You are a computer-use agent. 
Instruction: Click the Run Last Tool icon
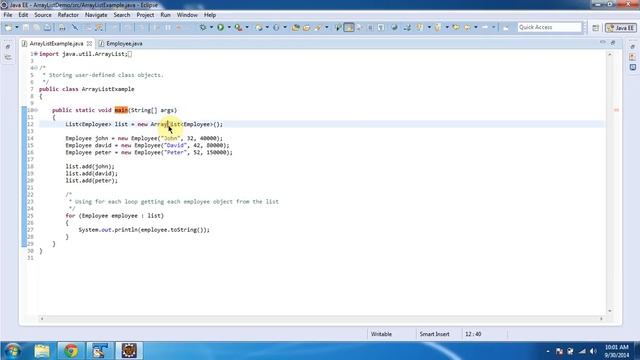(x=238, y=27)
